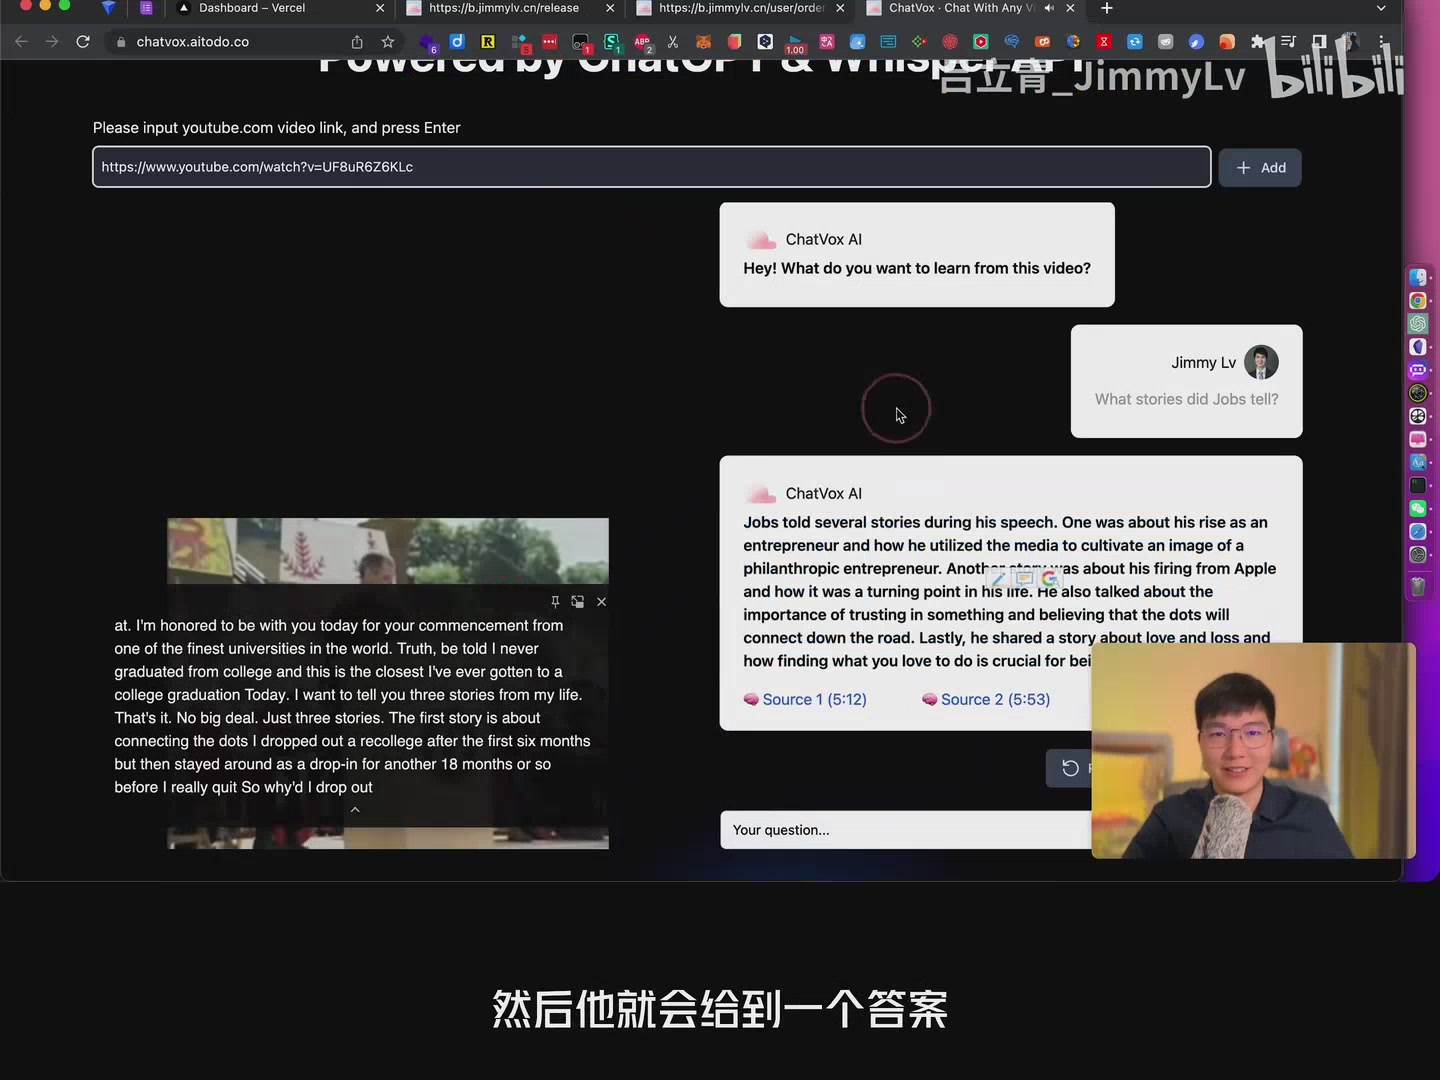Open the MetaMask fox extension

click(x=703, y=42)
